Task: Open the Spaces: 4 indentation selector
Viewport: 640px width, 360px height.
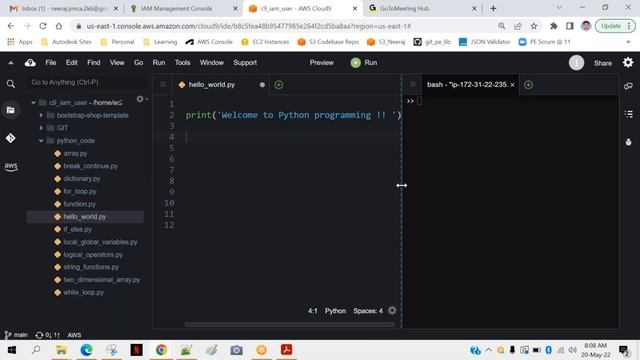Action: [368, 311]
